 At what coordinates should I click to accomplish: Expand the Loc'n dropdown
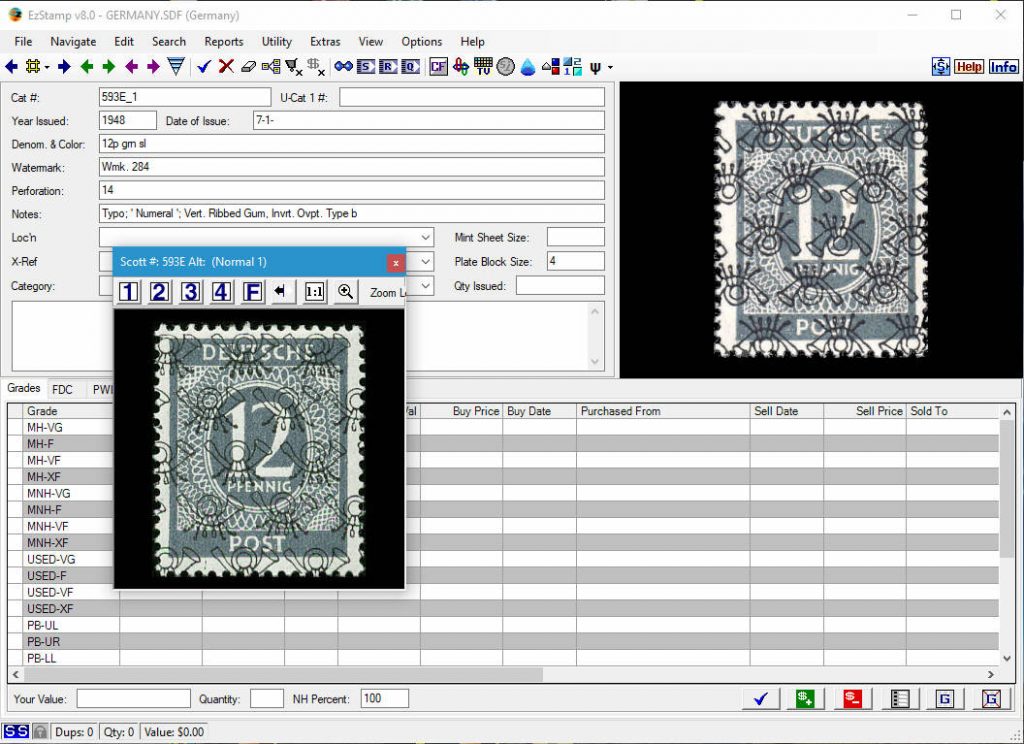pos(425,237)
